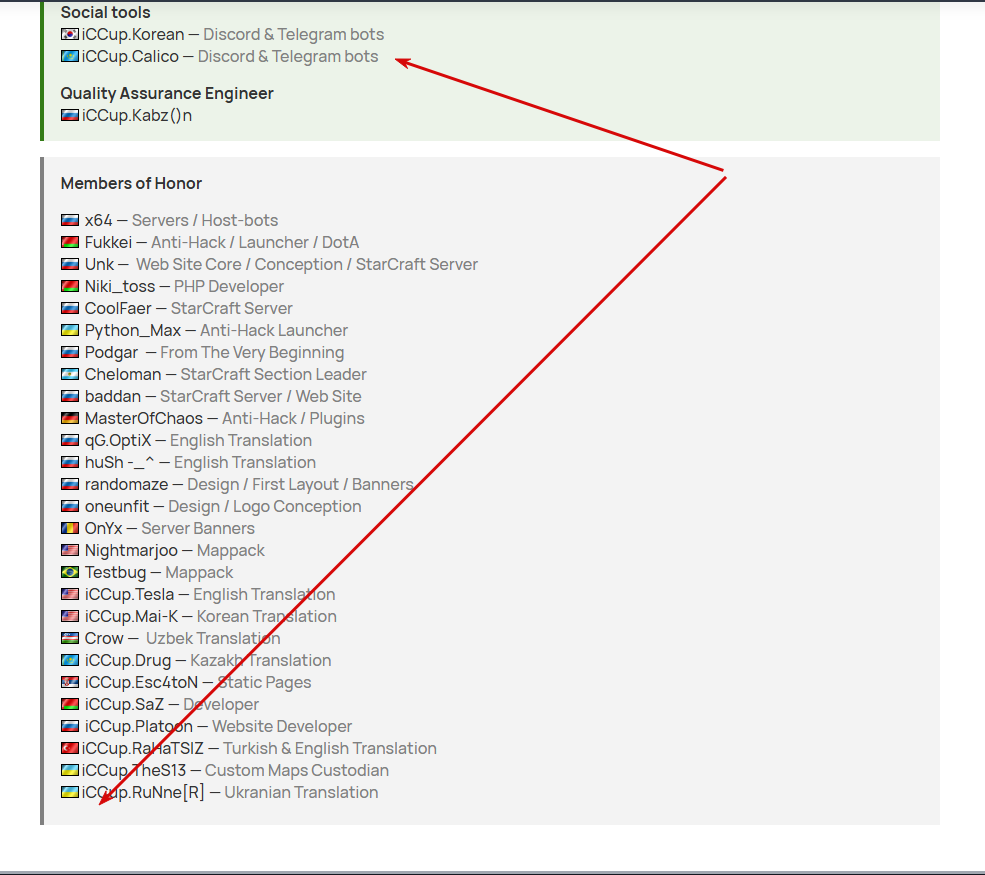The height and width of the screenshot is (875, 985).
Task: Click the text 'Anti-Hack / Launcher / DotA'
Action: 255,242
